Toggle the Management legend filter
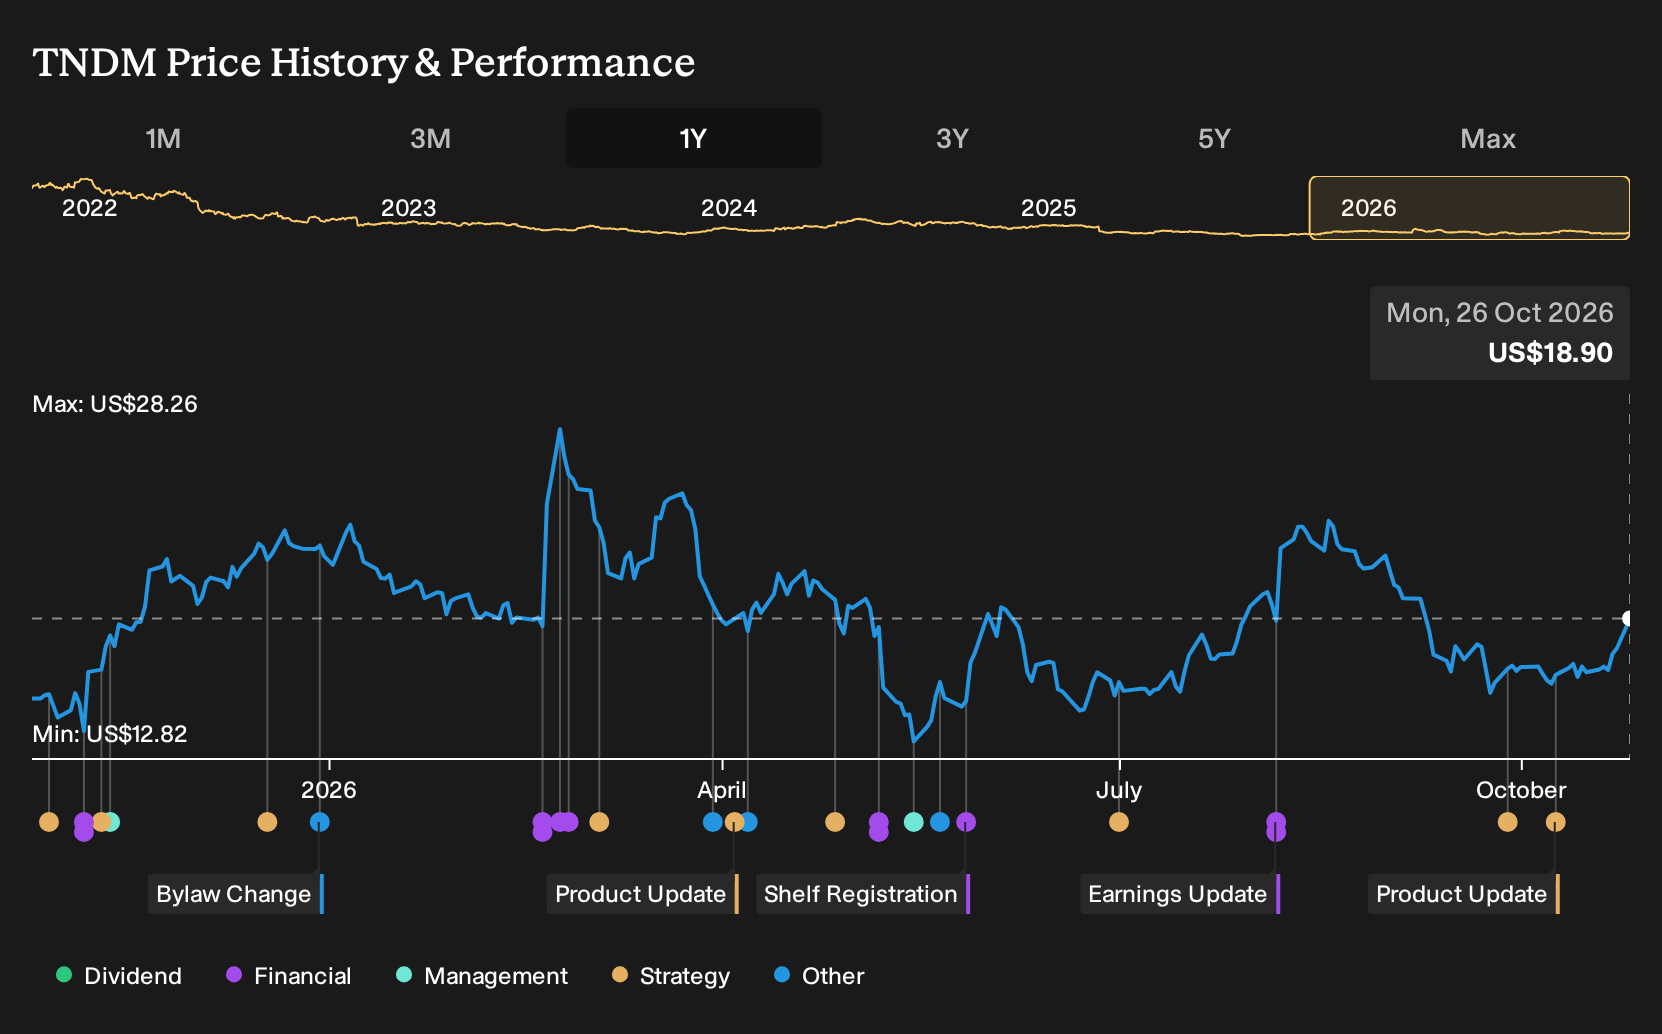1662x1034 pixels. pos(482,976)
